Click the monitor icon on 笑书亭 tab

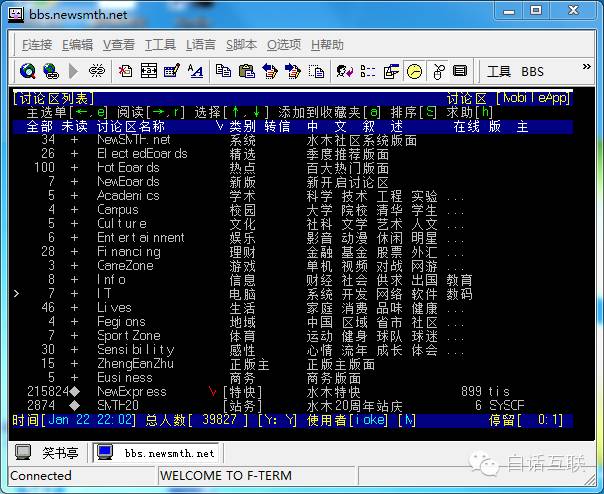click(23, 452)
